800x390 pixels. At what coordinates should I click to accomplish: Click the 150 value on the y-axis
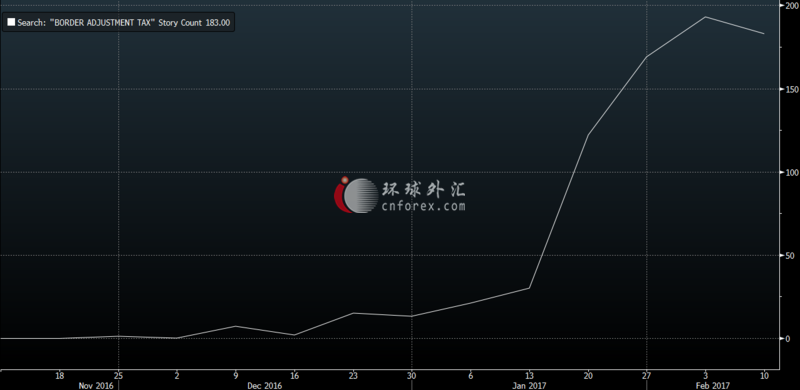coord(791,89)
